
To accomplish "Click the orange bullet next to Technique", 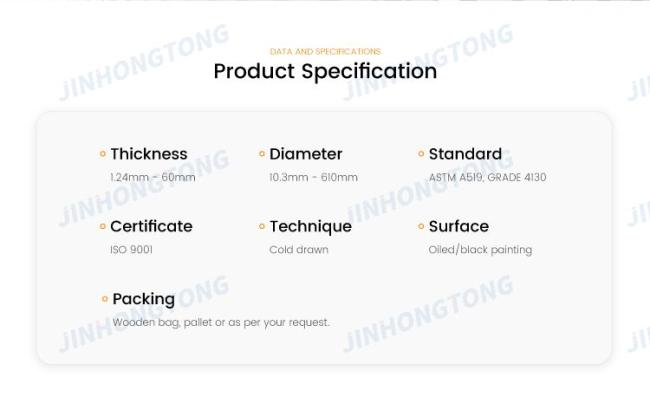I will point(262,226).
